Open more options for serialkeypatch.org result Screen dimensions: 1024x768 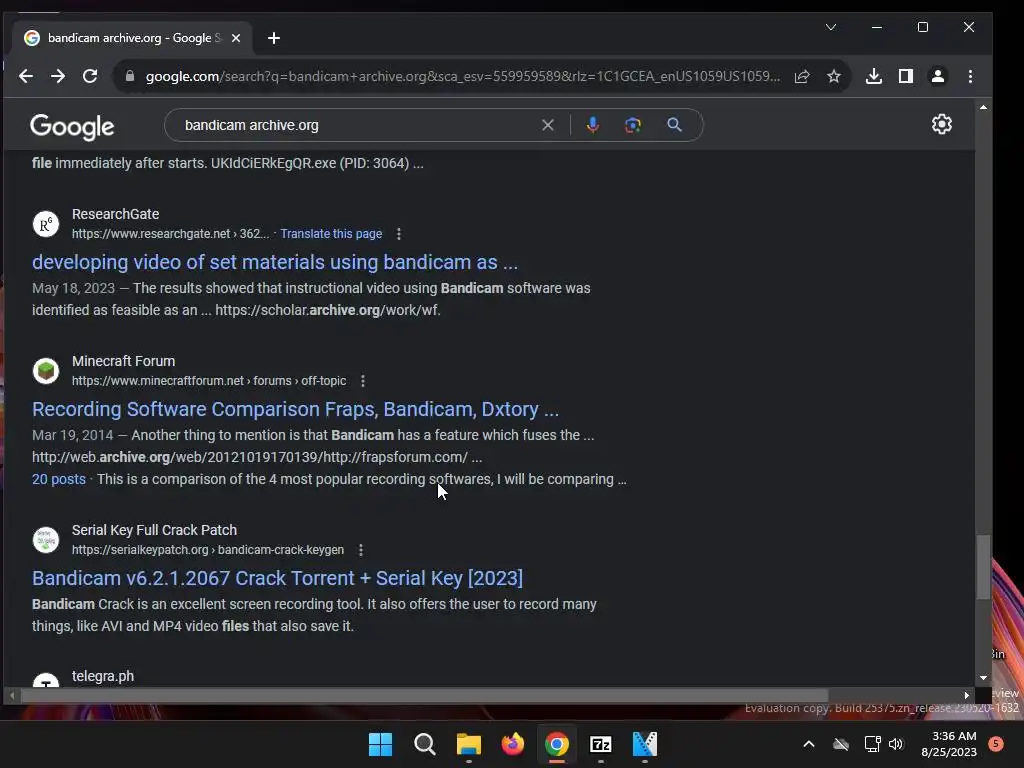click(x=360, y=550)
